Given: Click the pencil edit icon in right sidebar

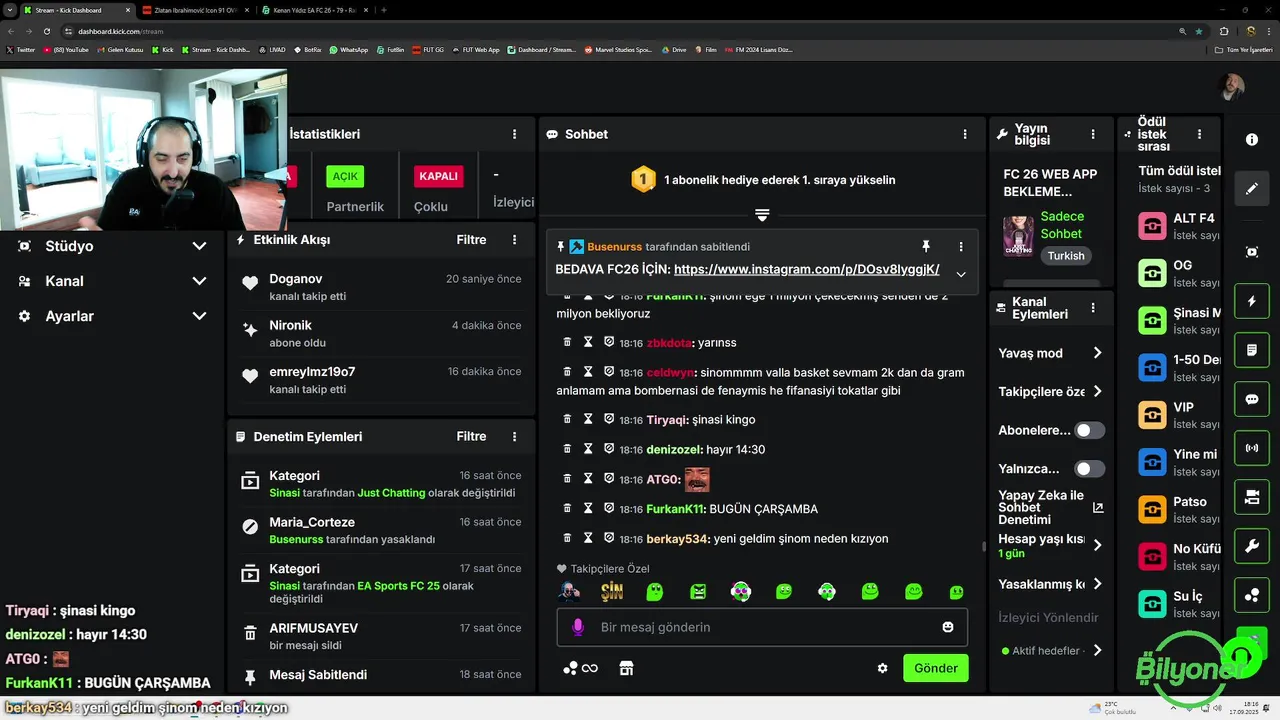Looking at the screenshot, I should pyautogui.click(x=1252, y=188).
